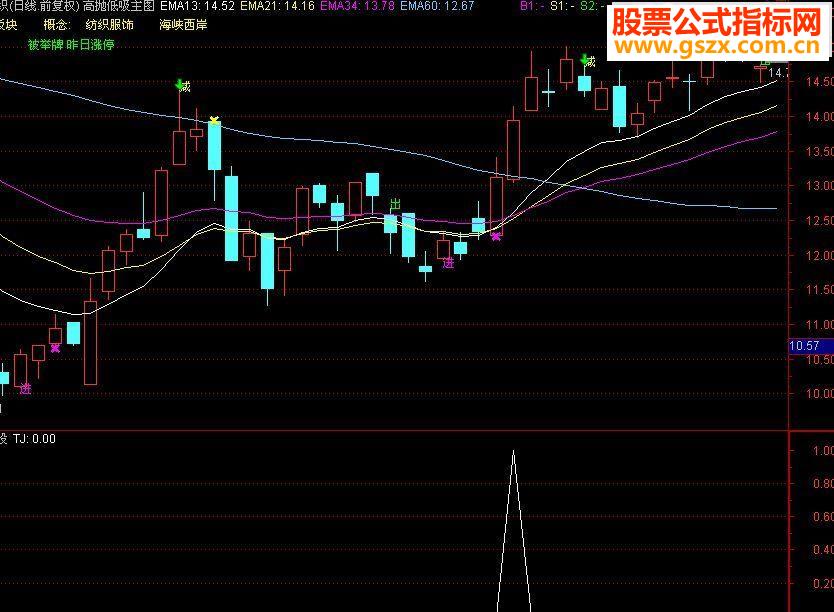Click the 概念: label
The width and height of the screenshot is (834, 612).
pyautogui.click(x=57, y=24)
